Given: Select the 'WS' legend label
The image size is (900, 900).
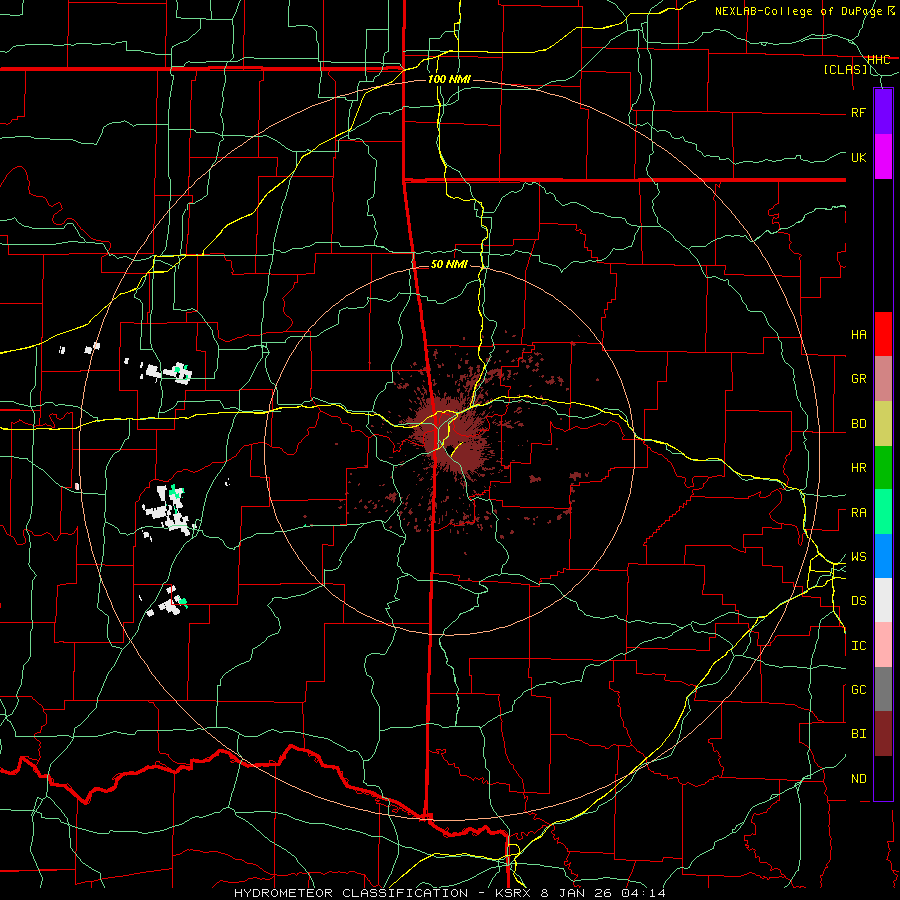Looking at the screenshot, I should [x=858, y=557].
